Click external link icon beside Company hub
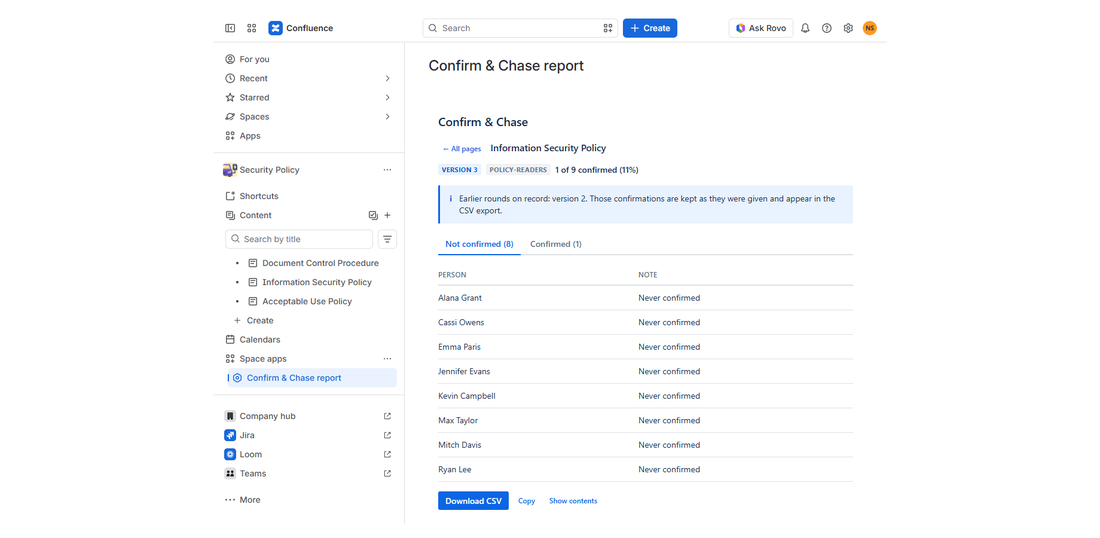1100x538 pixels. (x=387, y=416)
